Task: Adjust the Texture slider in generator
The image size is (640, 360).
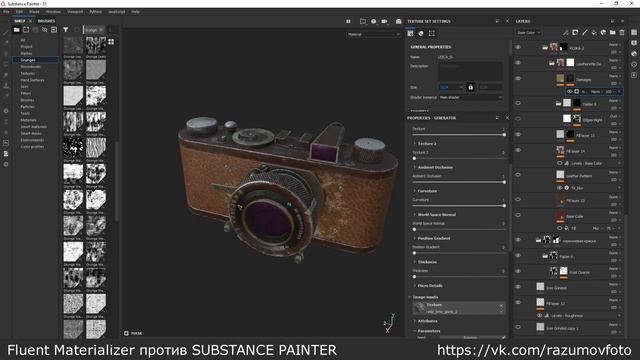Action: [459, 135]
